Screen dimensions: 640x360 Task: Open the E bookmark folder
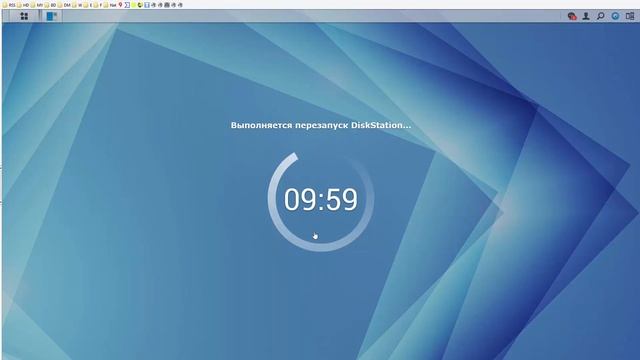click(87, 5)
